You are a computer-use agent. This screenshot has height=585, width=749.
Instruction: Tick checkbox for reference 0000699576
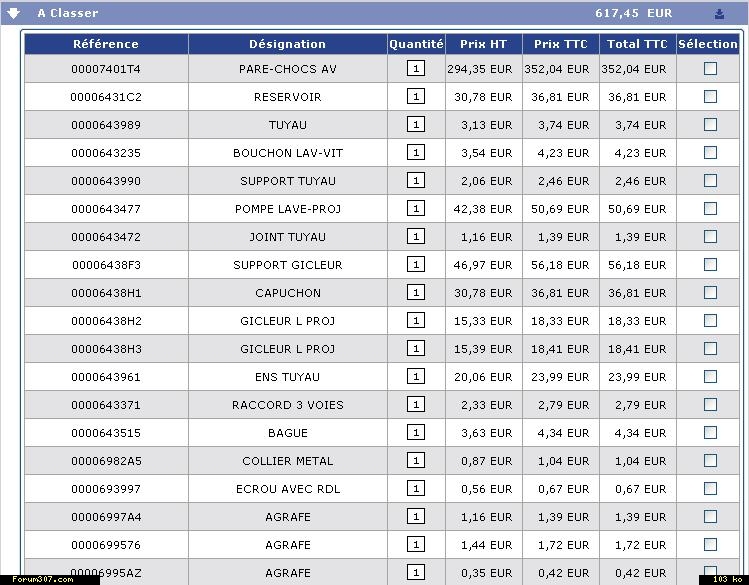[x=710, y=544]
